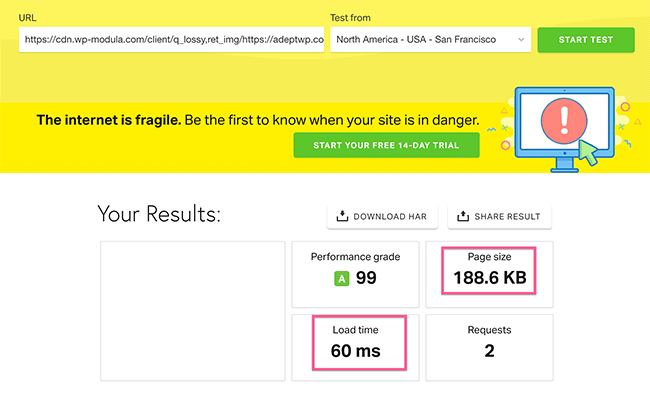
Task: Select the Performance grade value 99
Action: [x=366, y=278]
